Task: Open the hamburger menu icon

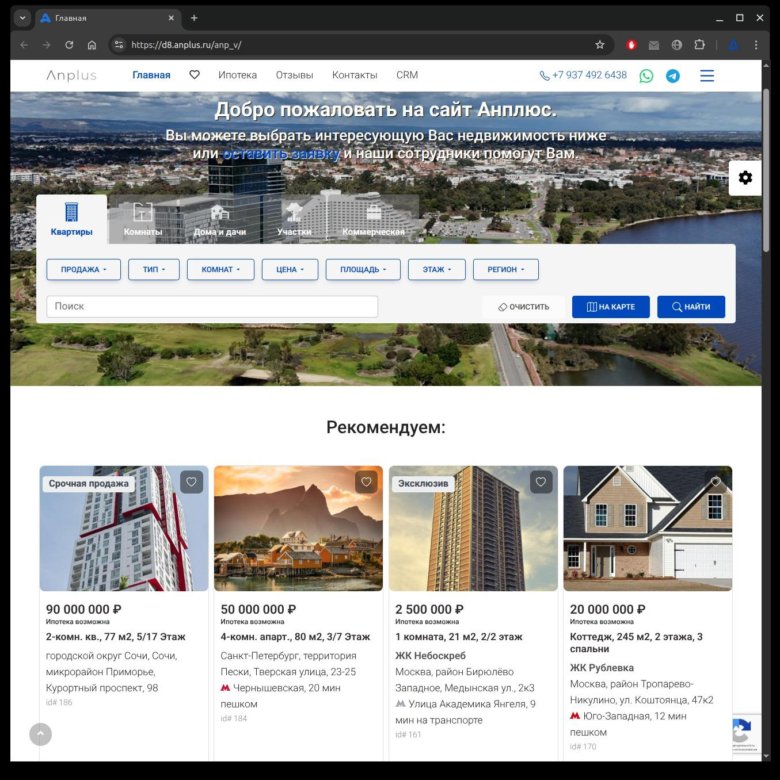Action: [x=707, y=75]
